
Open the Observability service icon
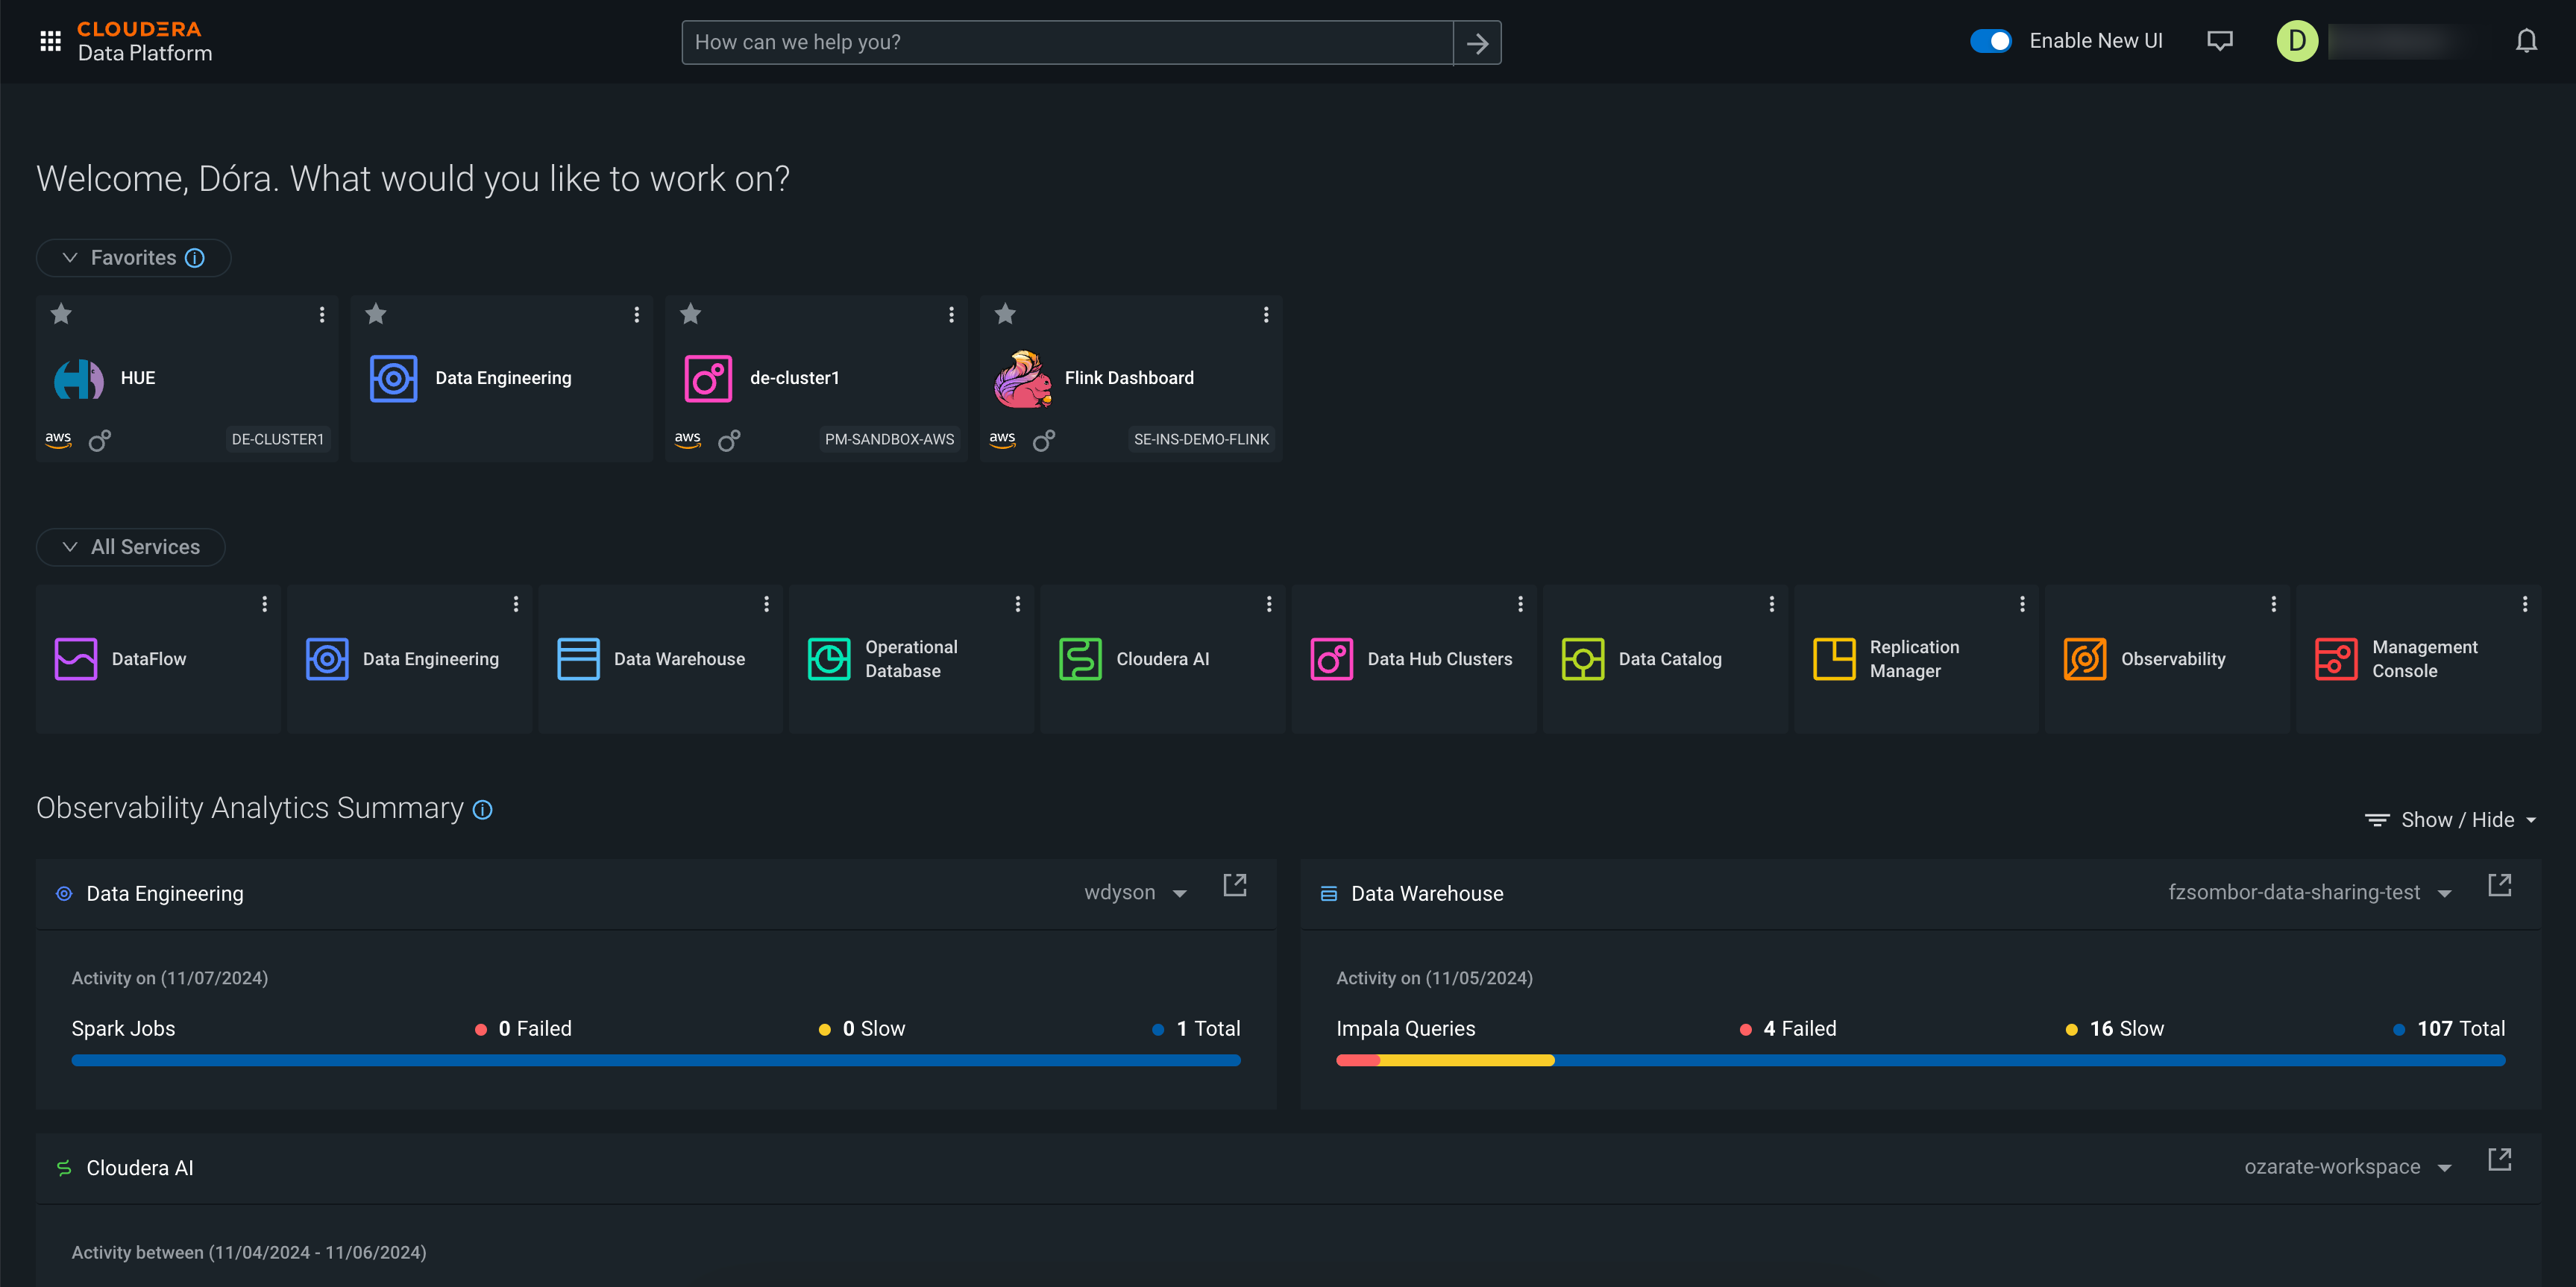(2085, 658)
